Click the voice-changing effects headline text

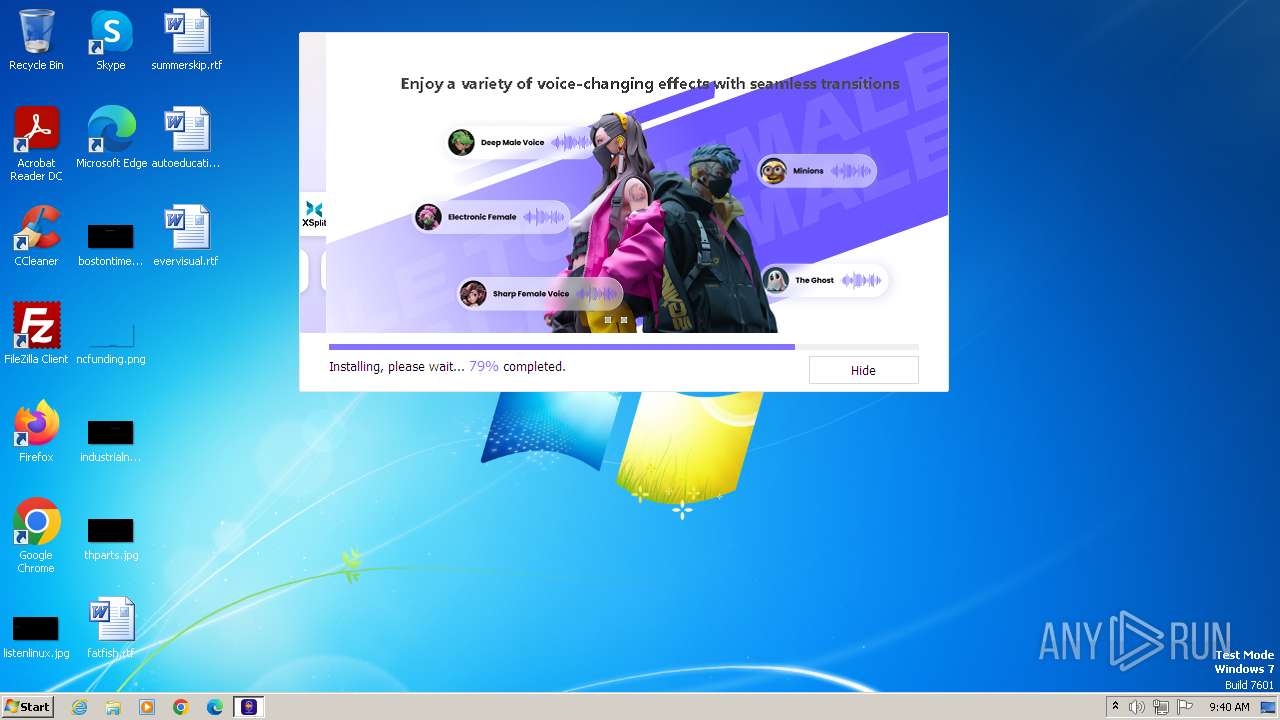[650, 84]
